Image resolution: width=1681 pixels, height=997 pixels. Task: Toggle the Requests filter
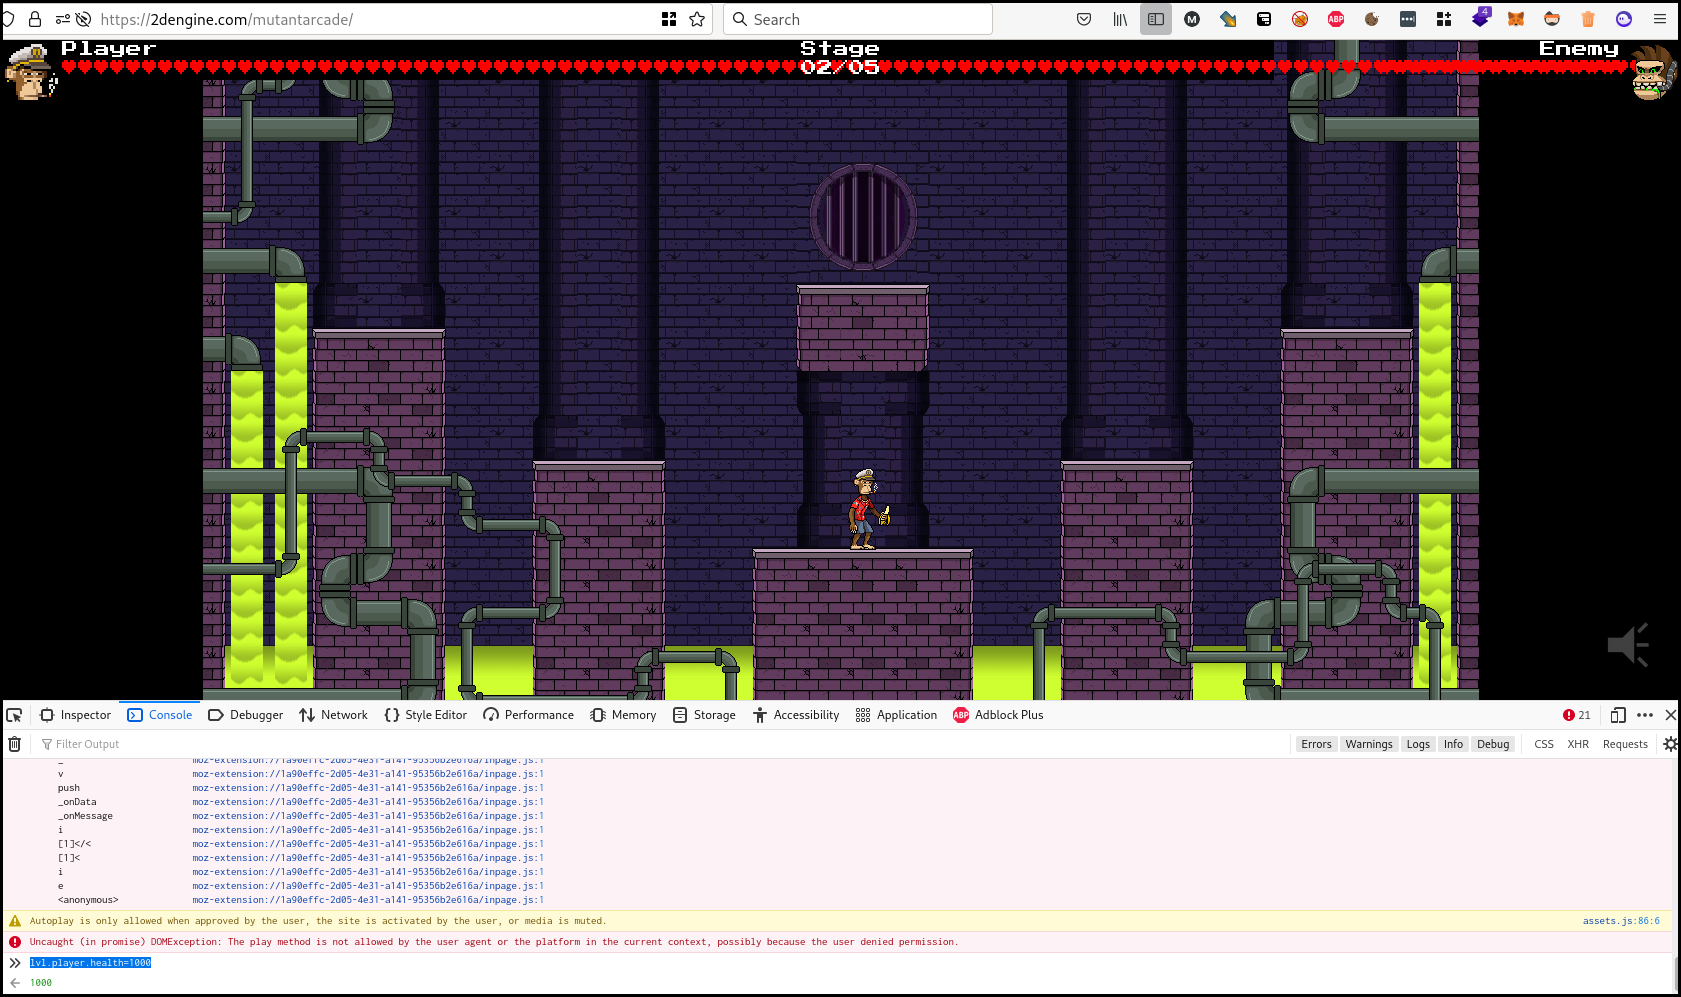(1625, 744)
